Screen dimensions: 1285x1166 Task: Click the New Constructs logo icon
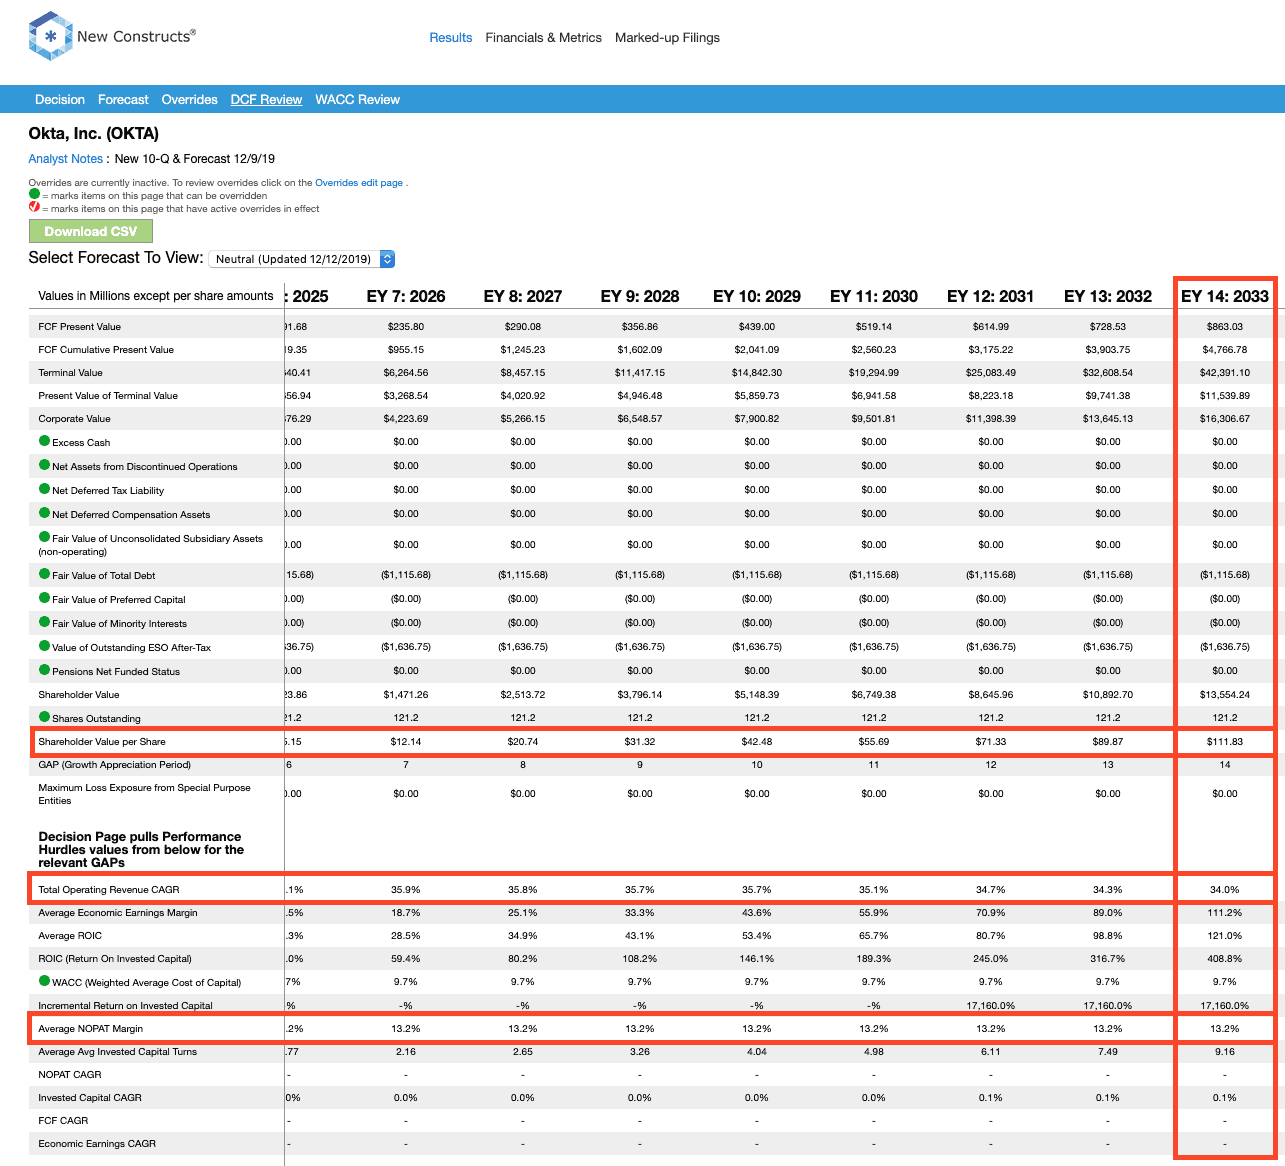tap(50, 36)
